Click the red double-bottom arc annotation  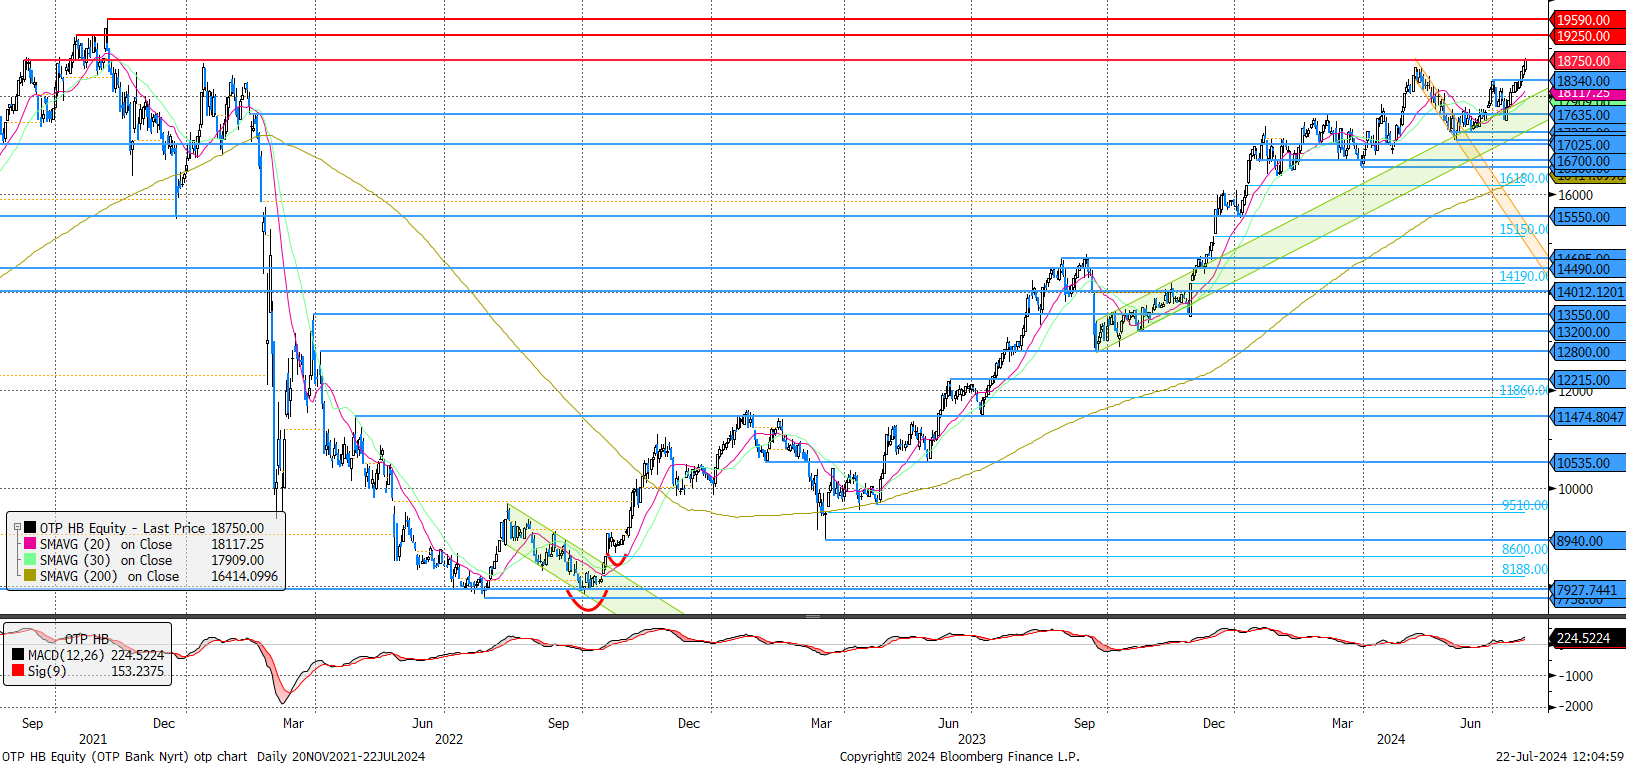click(x=587, y=603)
